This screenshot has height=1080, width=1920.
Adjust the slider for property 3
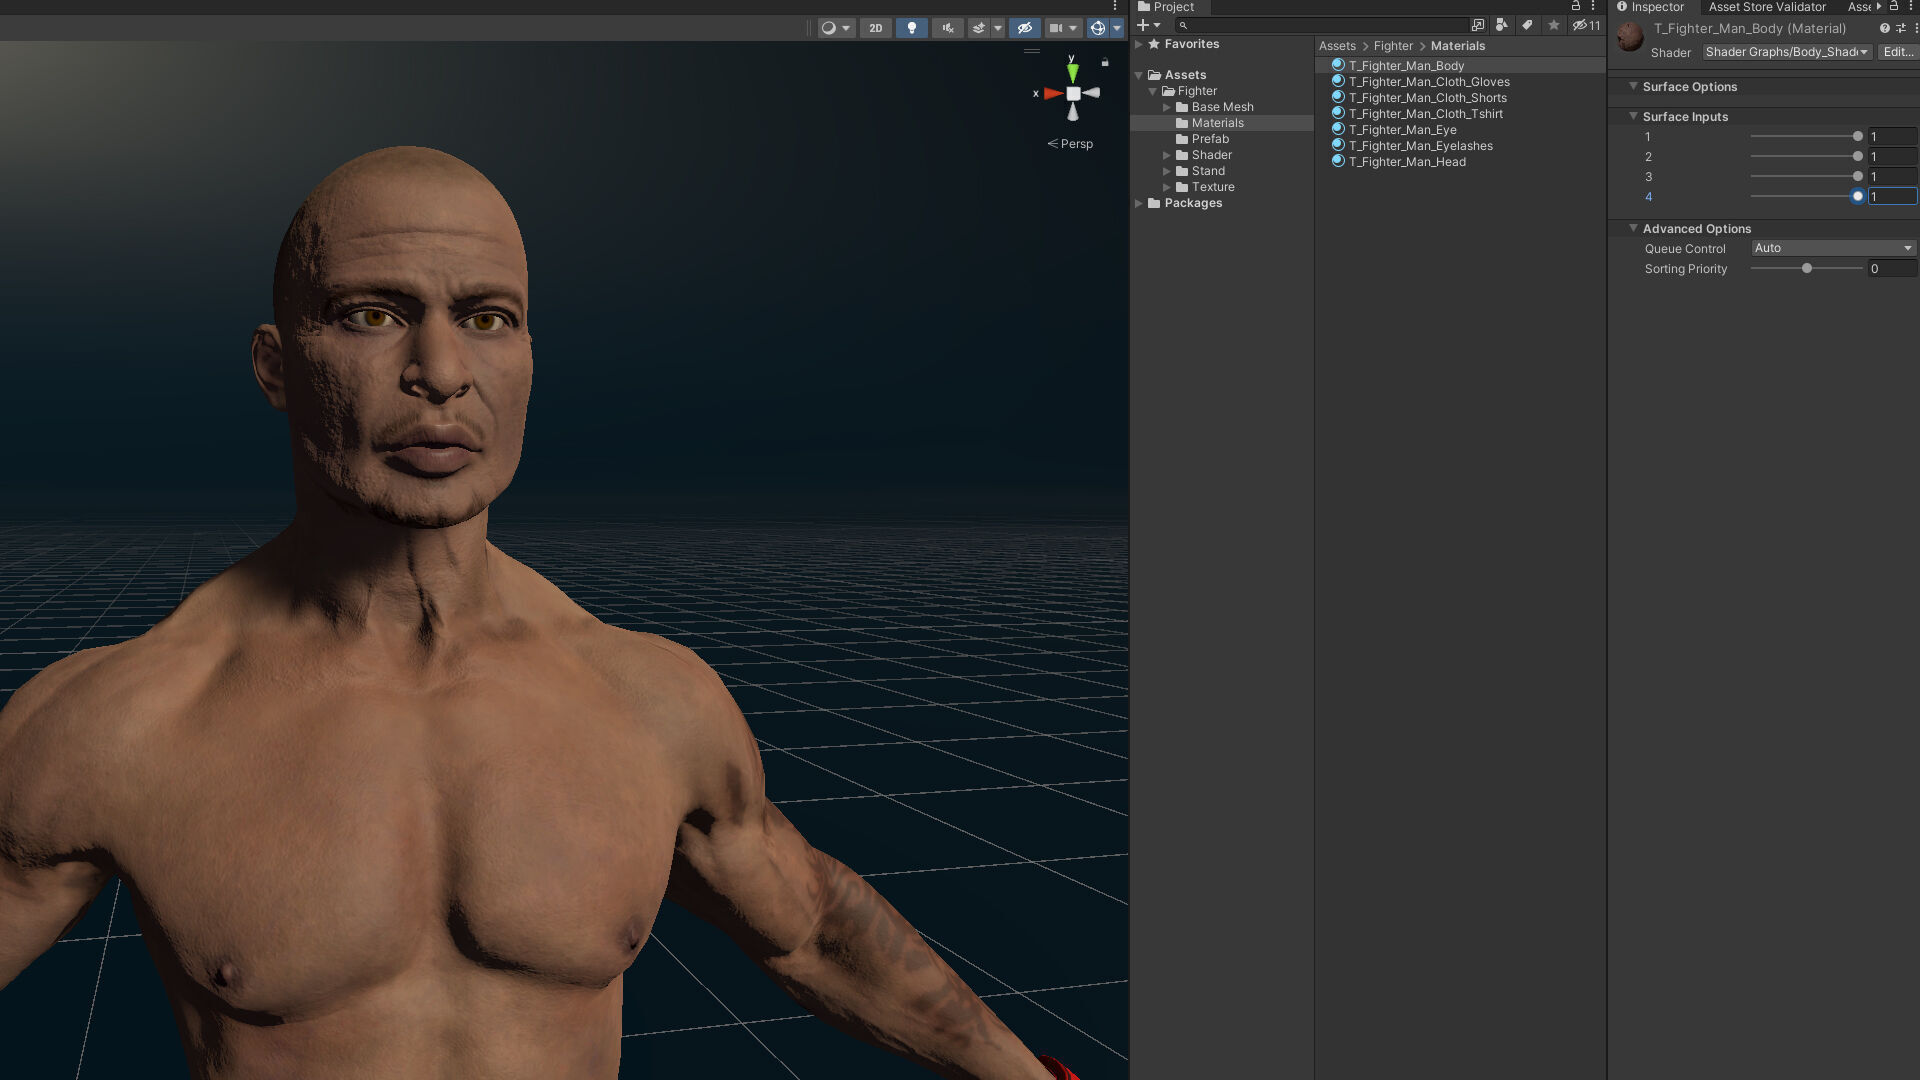point(1806,176)
